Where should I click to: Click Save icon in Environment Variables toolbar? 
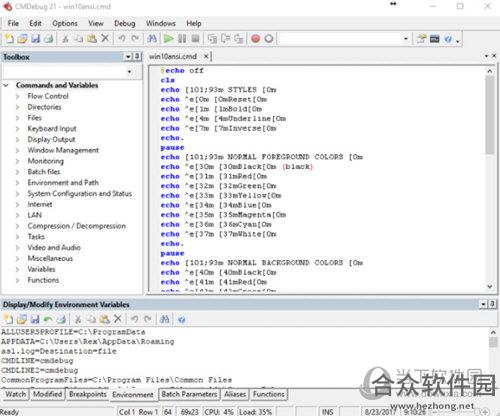(x=35, y=319)
